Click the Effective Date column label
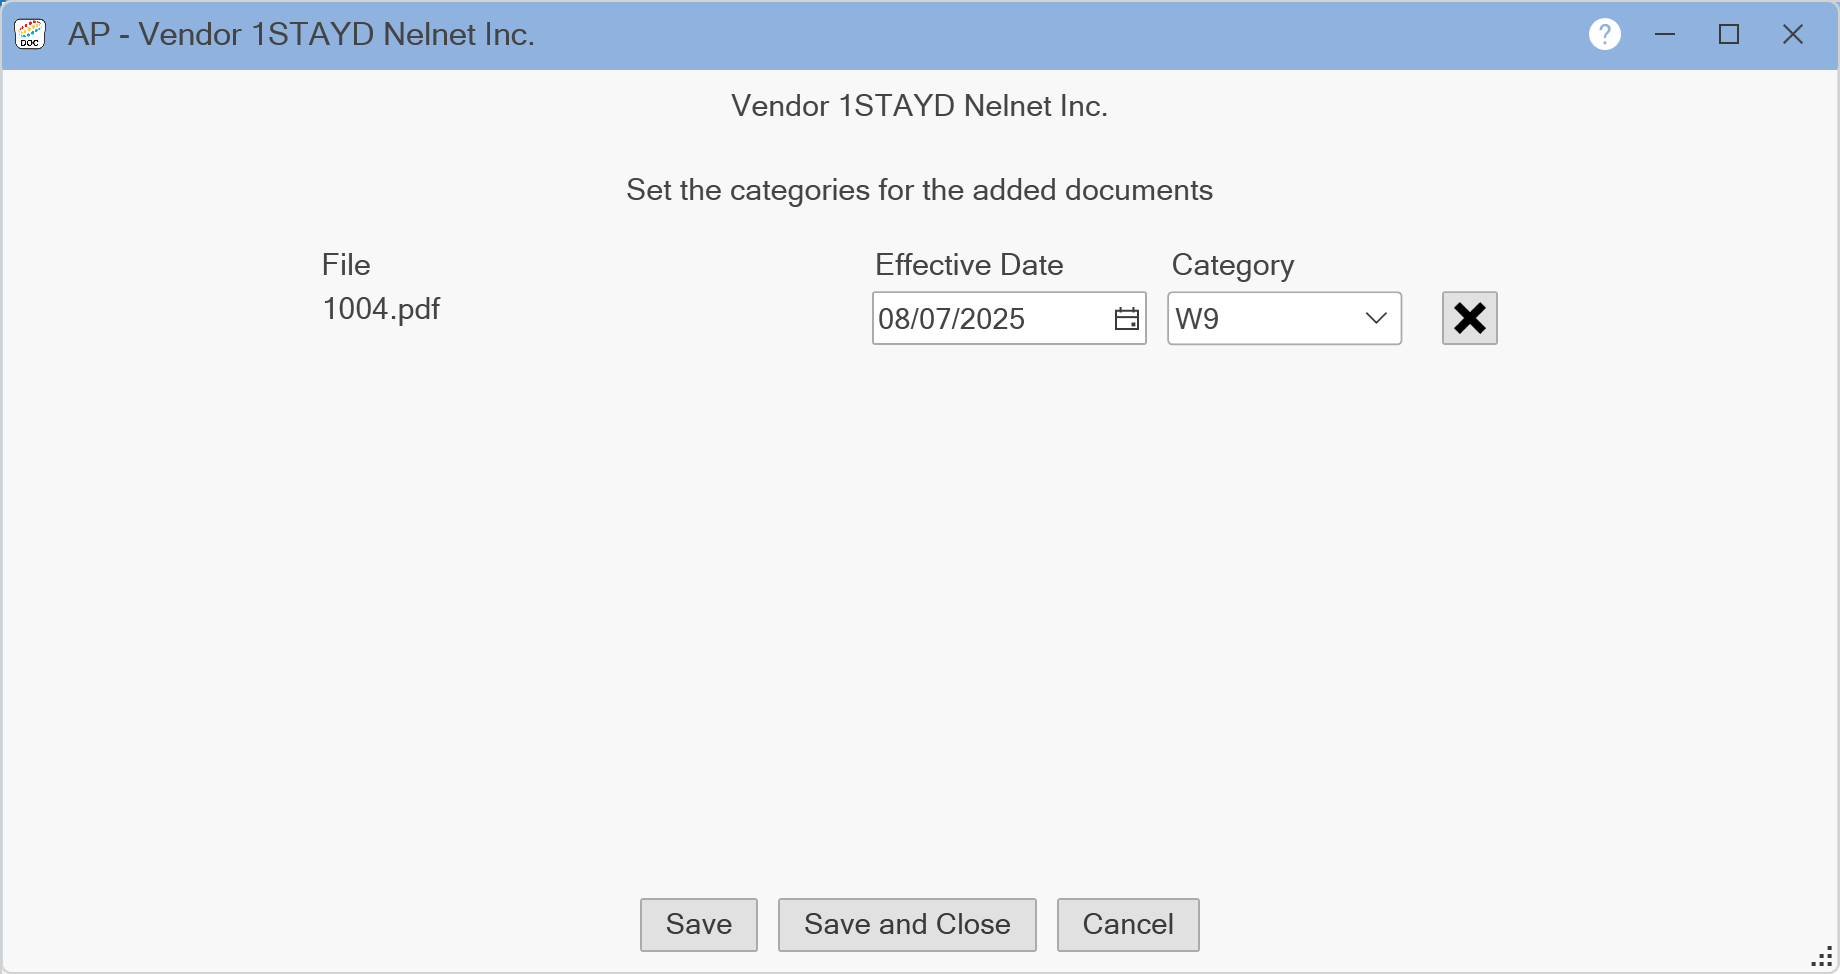This screenshot has width=1840, height=974. [969, 265]
